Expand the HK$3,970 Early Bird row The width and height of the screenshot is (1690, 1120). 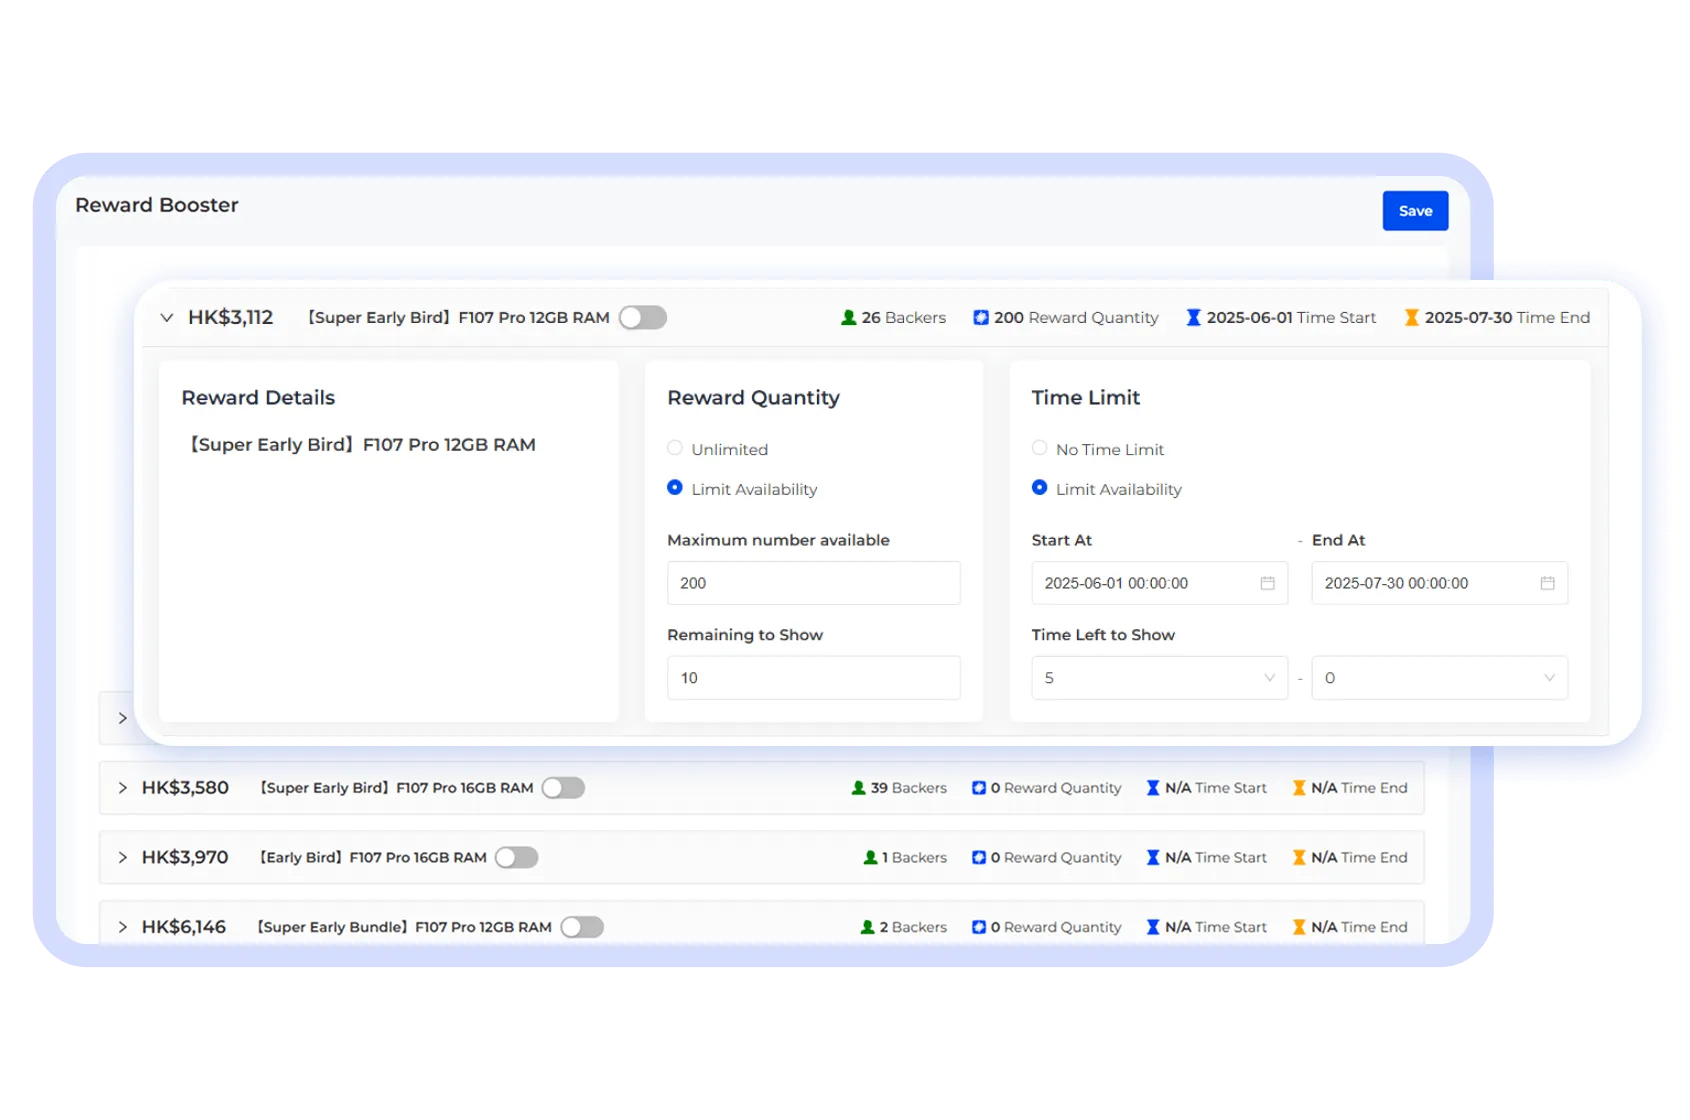[x=123, y=857]
